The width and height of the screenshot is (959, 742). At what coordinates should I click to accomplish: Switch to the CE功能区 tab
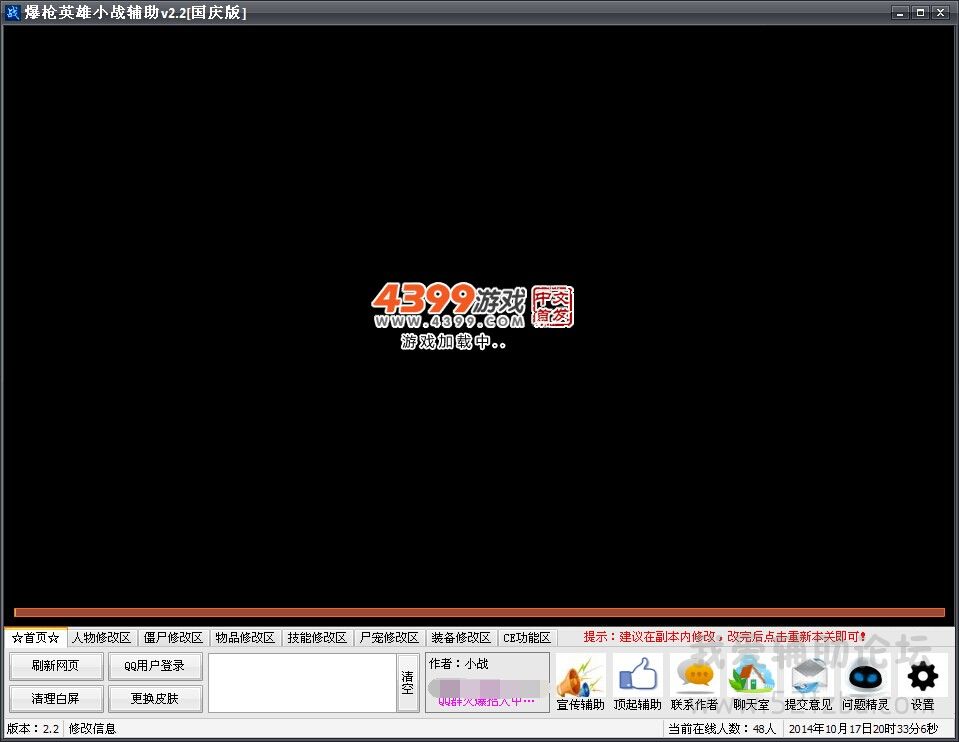pos(527,637)
